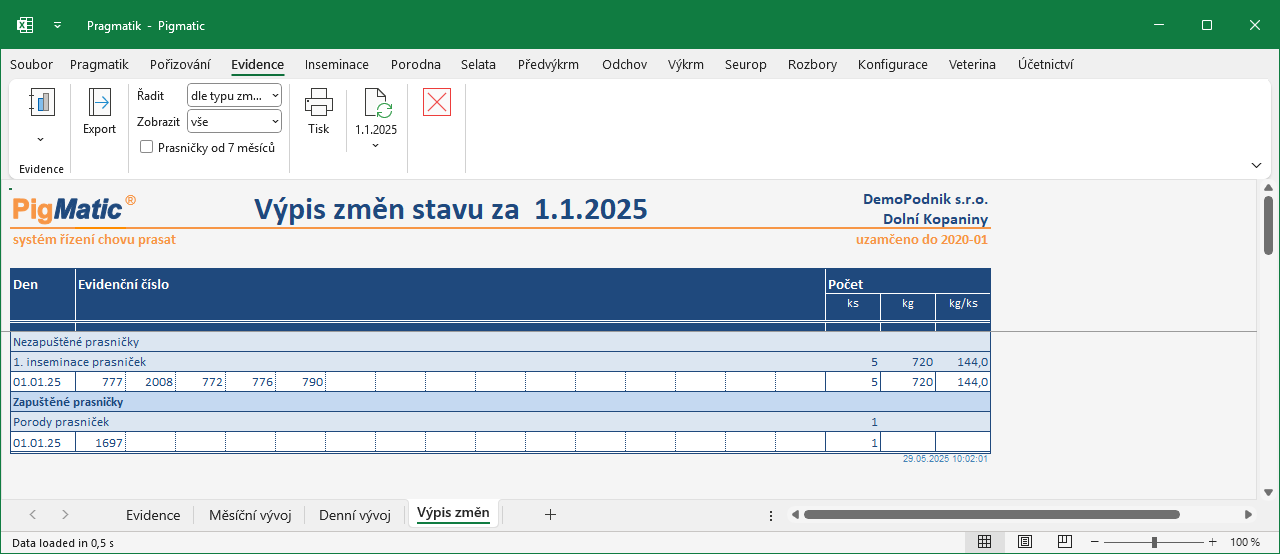
Task: Switch to the Denní vývoj sheet
Action: coord(355,515)
